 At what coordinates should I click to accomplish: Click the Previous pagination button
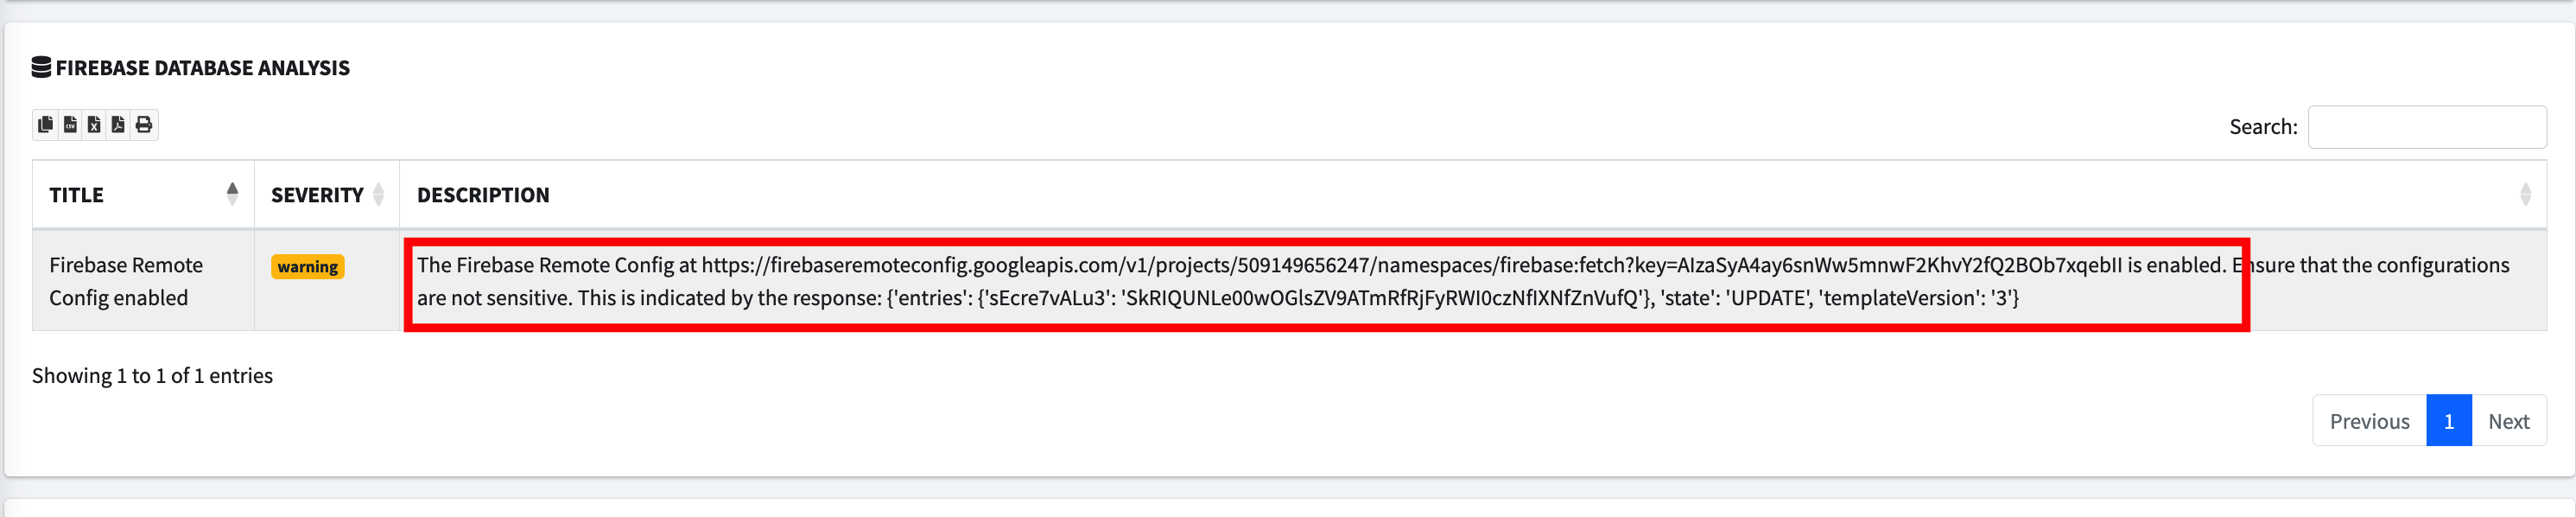click(x=2369, y=421)
